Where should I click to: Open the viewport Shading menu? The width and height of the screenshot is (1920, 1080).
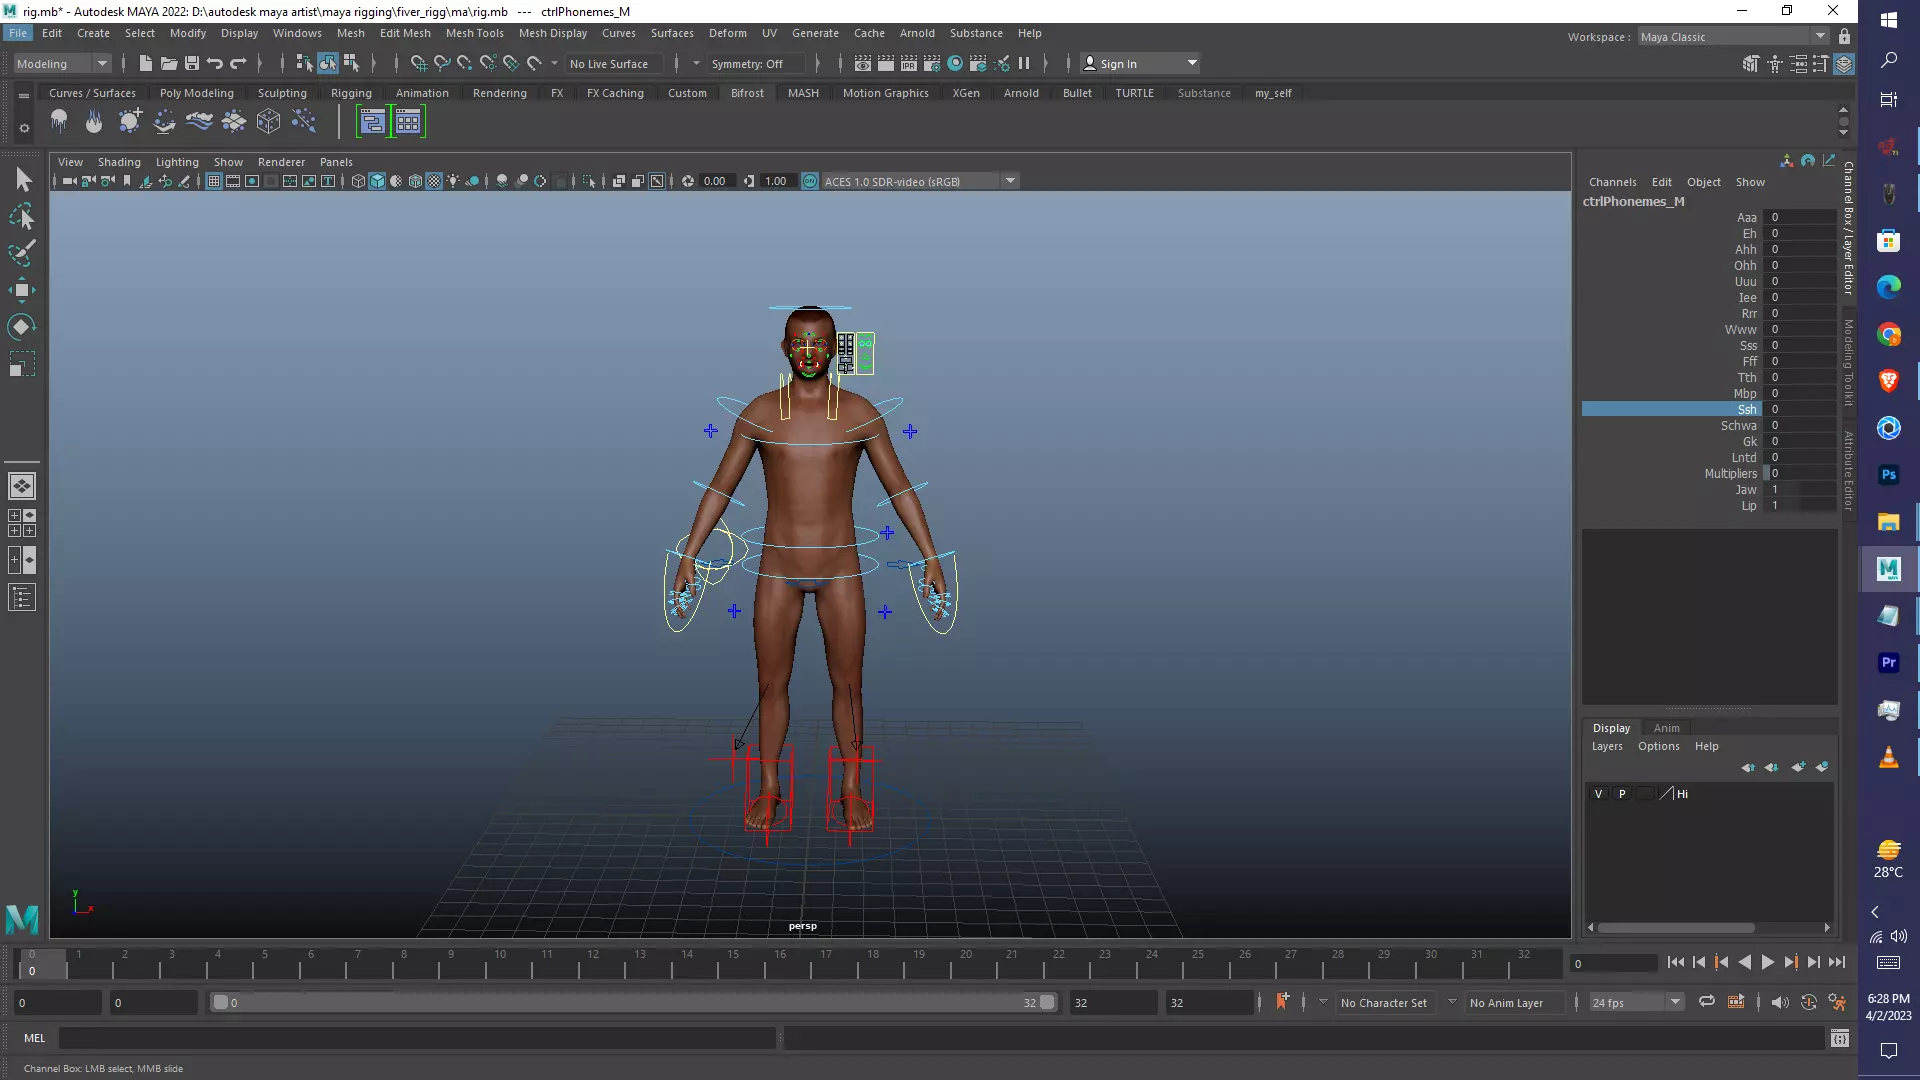(119, 162)
